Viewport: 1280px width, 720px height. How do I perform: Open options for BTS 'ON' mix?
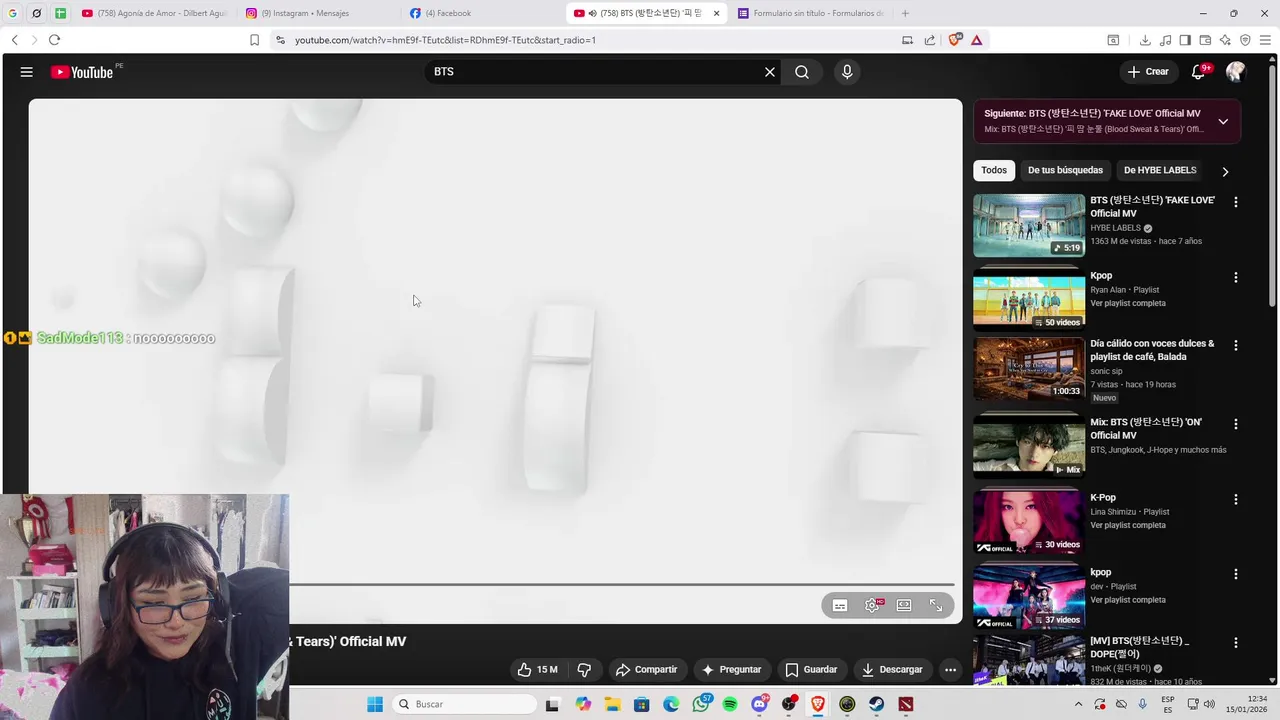tap(1236, 424)
